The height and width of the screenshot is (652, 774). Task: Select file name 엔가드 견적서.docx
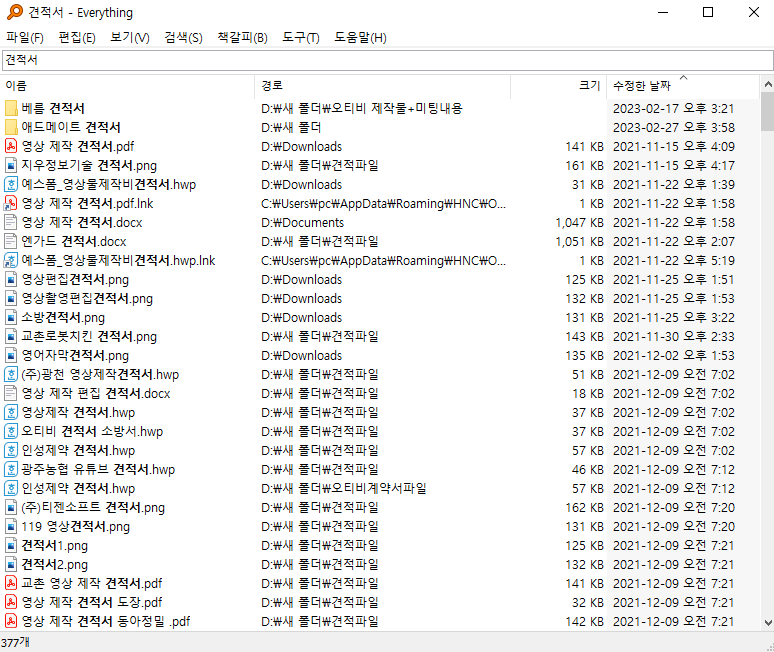74,241
